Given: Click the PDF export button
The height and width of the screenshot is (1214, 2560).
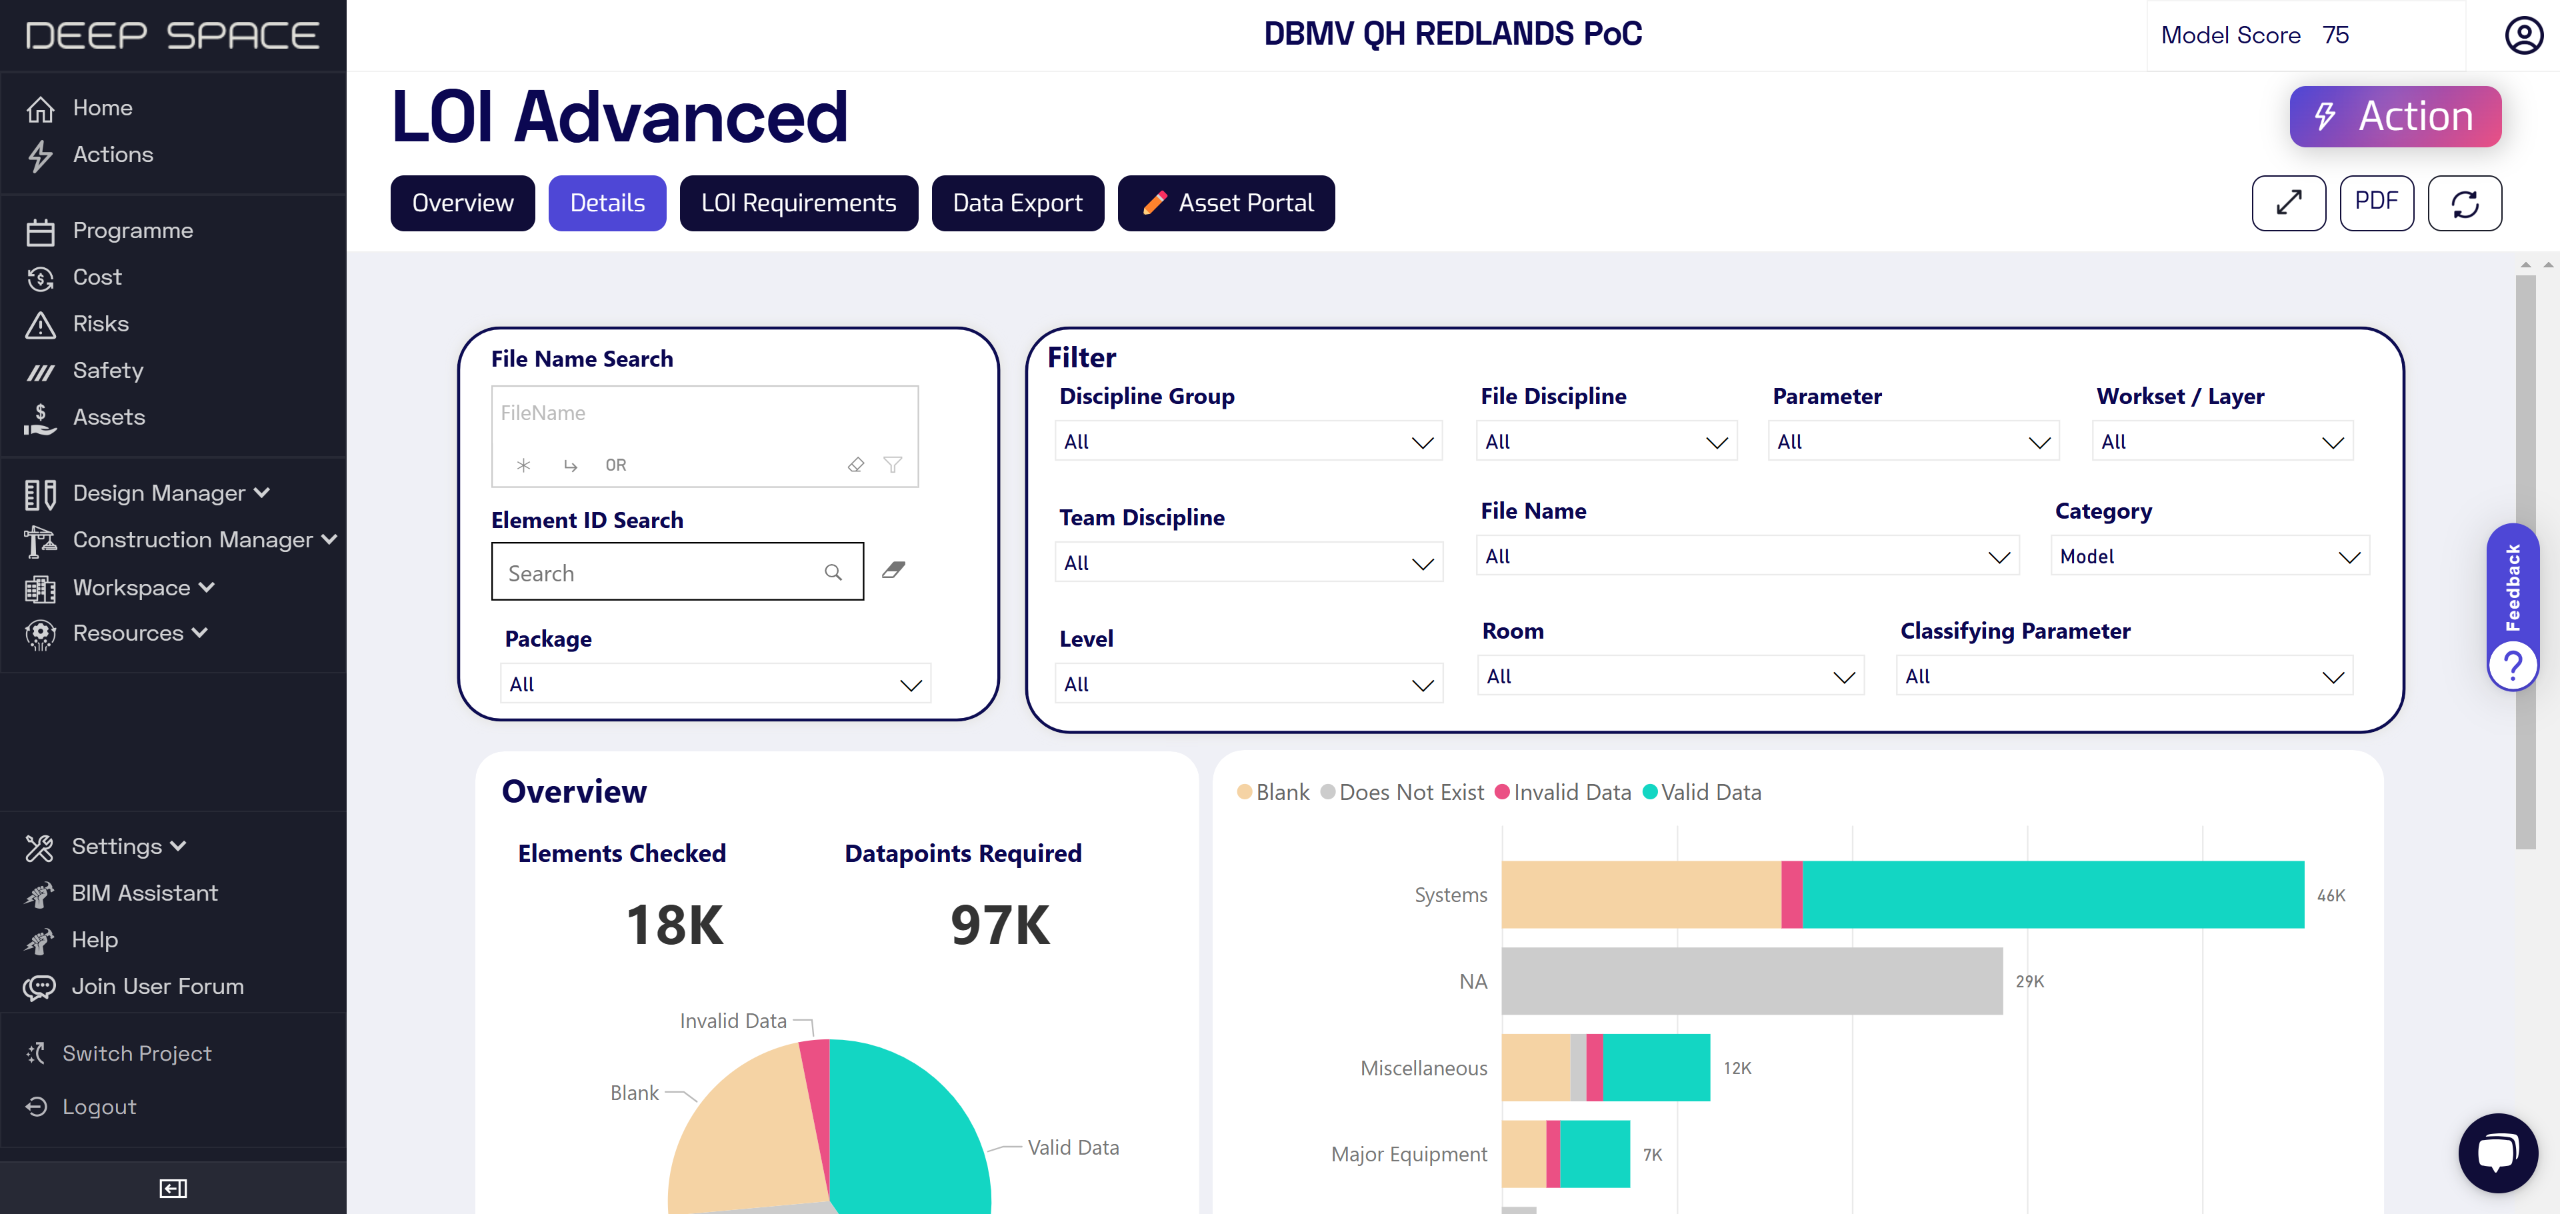Looking at the screenshot, I should click(x=2376, y=203).
